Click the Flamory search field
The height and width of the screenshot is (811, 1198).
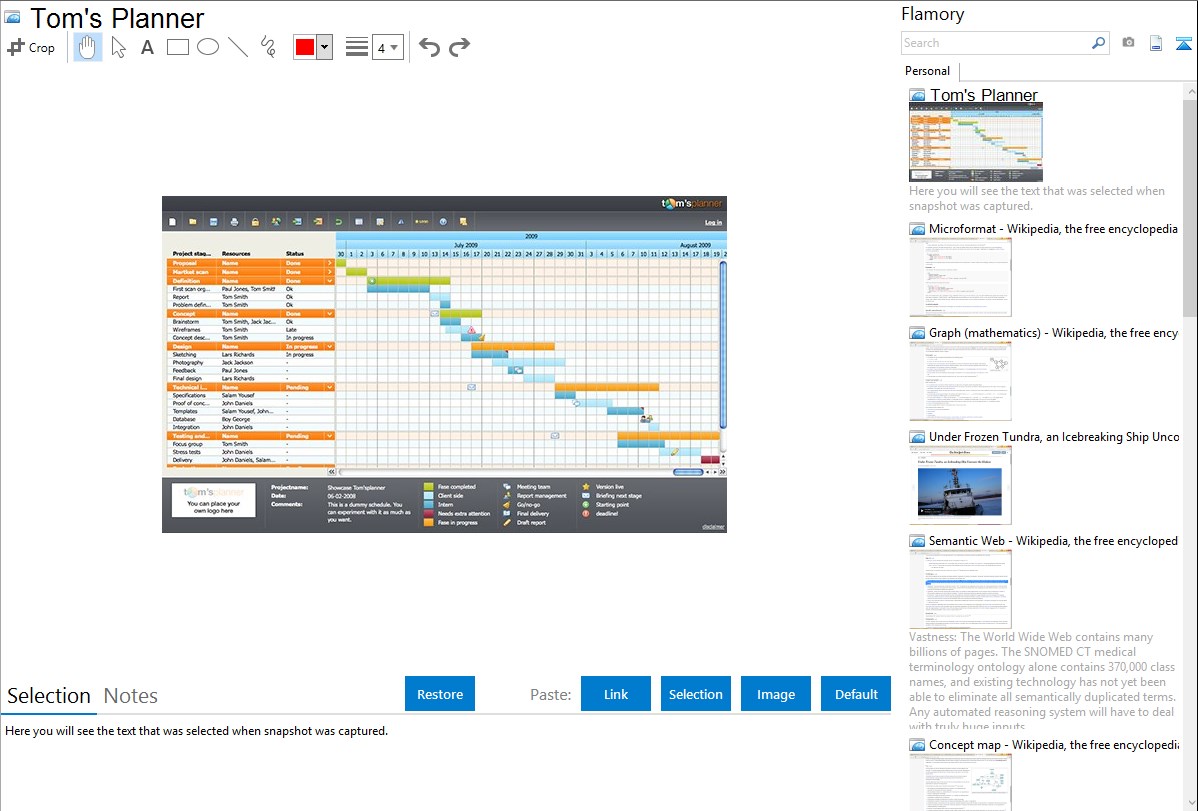(996, 43)
